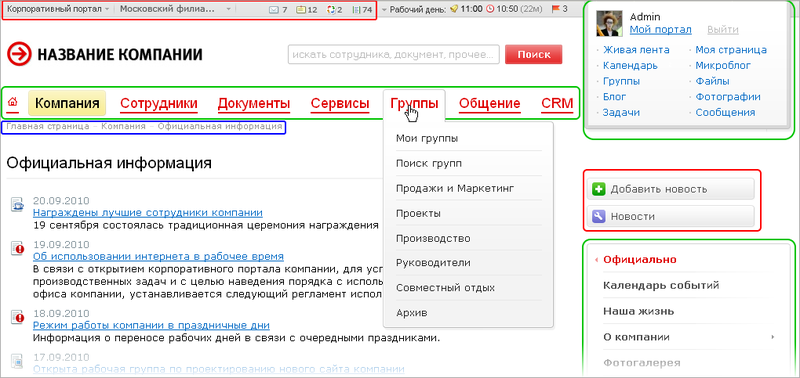800x378 pixels.
Task: Click the alert icon dated 19.09.2010
Action: click(17, 248)
